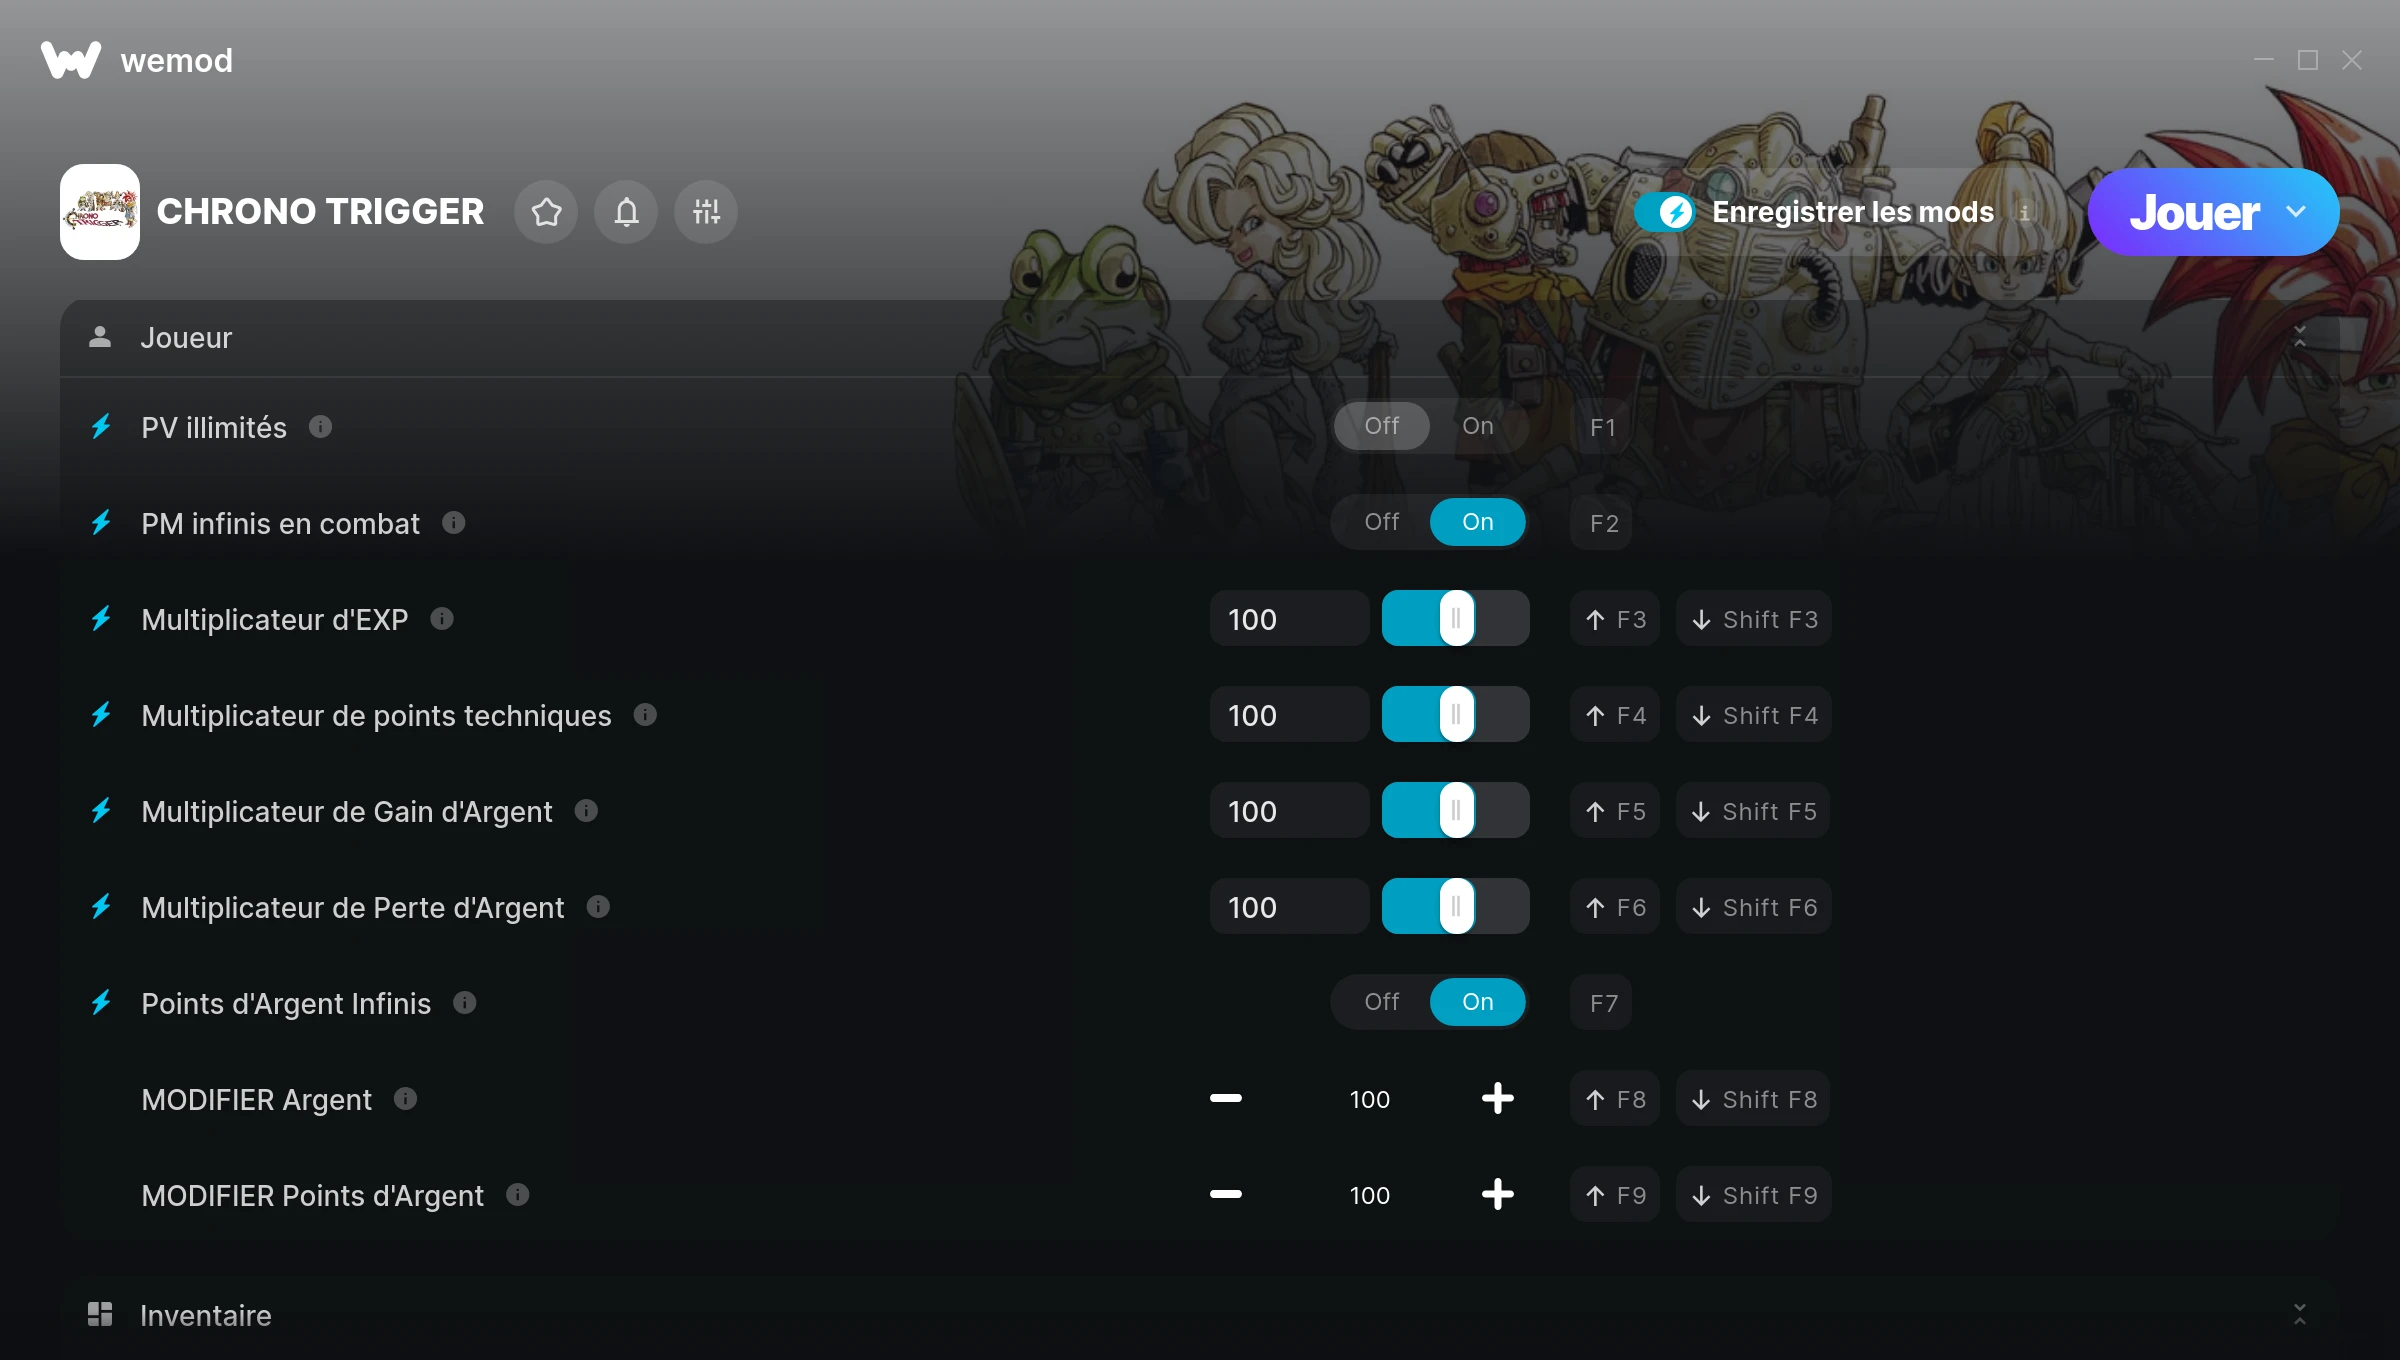
Task: Click the WeMod logo icon
Action: 71,60
